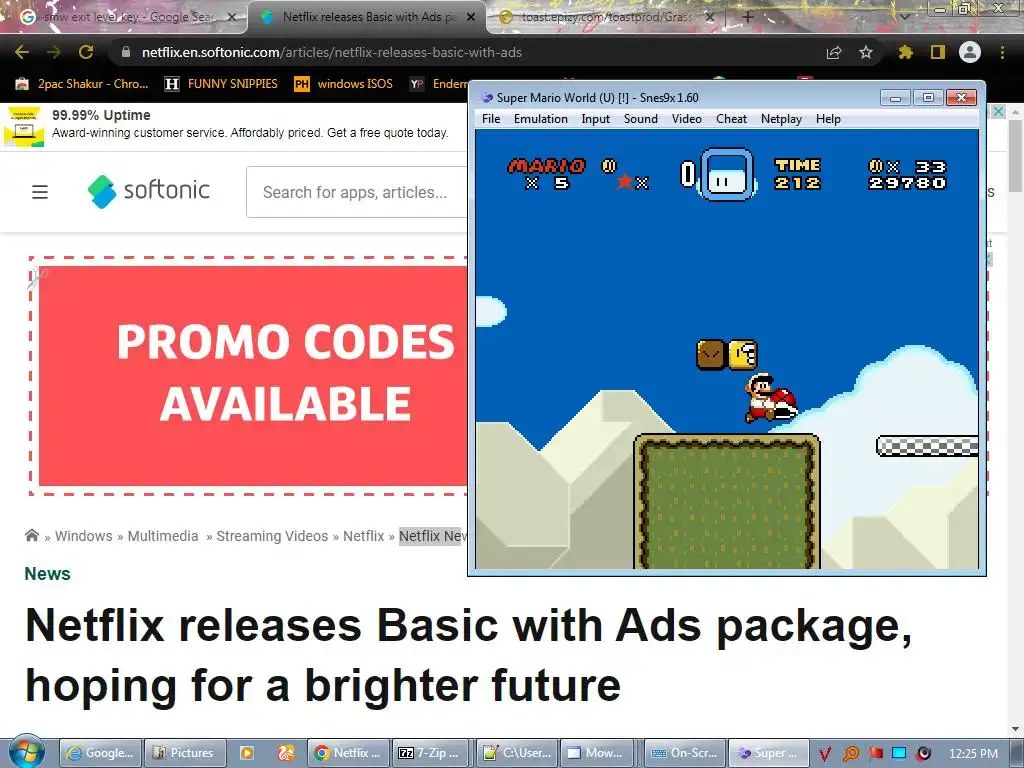Open 2pac Shakur bookmark
The image size is (1024, 768).
coord(82,84)
